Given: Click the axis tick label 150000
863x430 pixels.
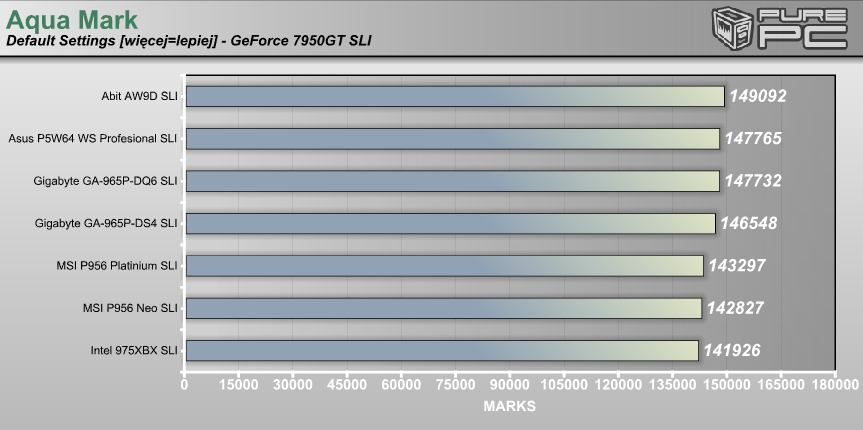Looking at the screenshot, I should click(726, 384).
